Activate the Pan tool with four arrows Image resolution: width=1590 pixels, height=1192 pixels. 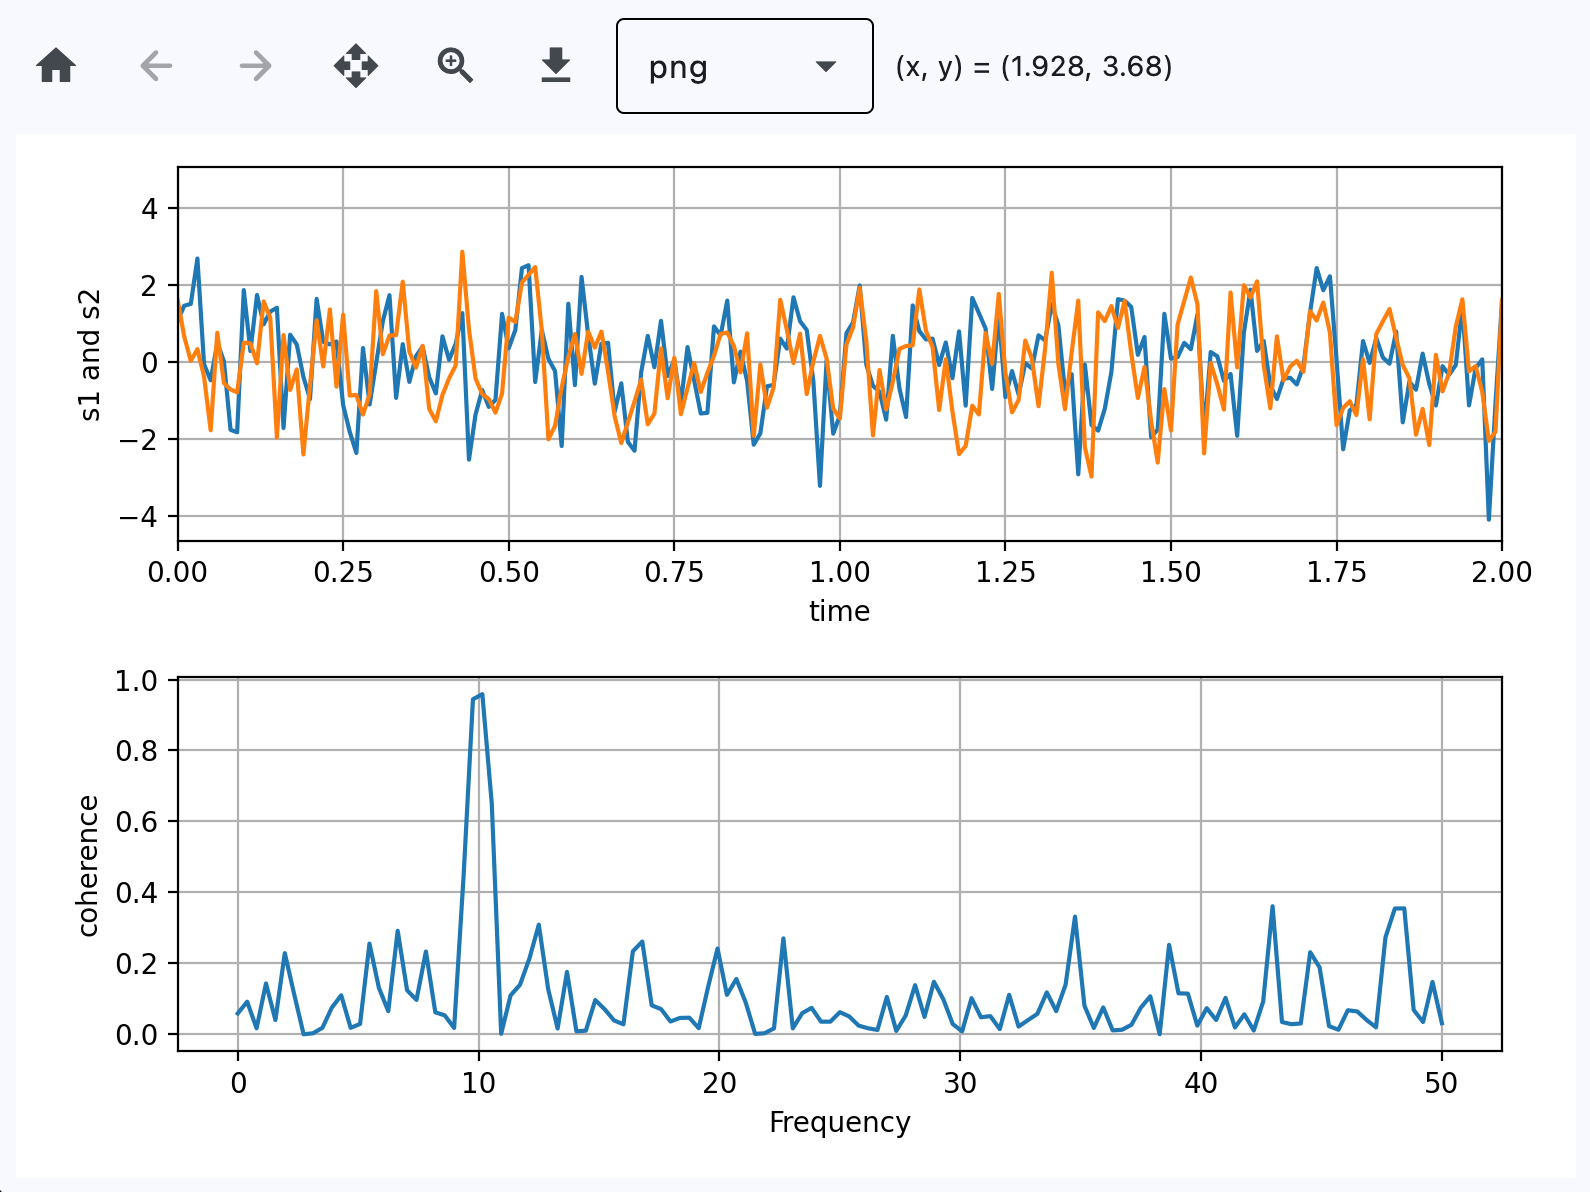point(356,66)
